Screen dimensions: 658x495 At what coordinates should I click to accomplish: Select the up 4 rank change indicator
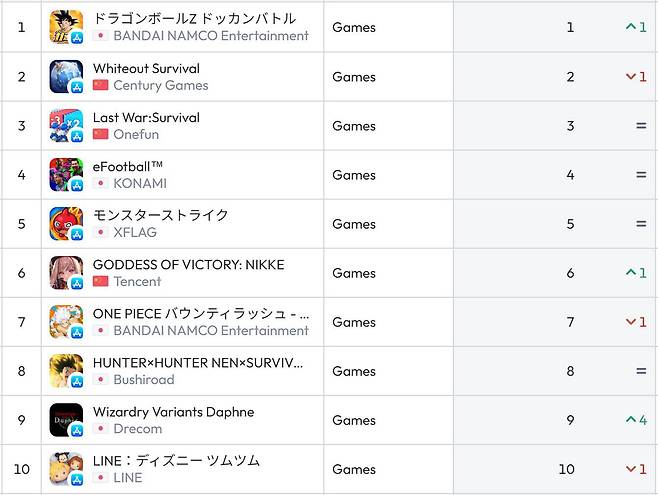[636, 420]
